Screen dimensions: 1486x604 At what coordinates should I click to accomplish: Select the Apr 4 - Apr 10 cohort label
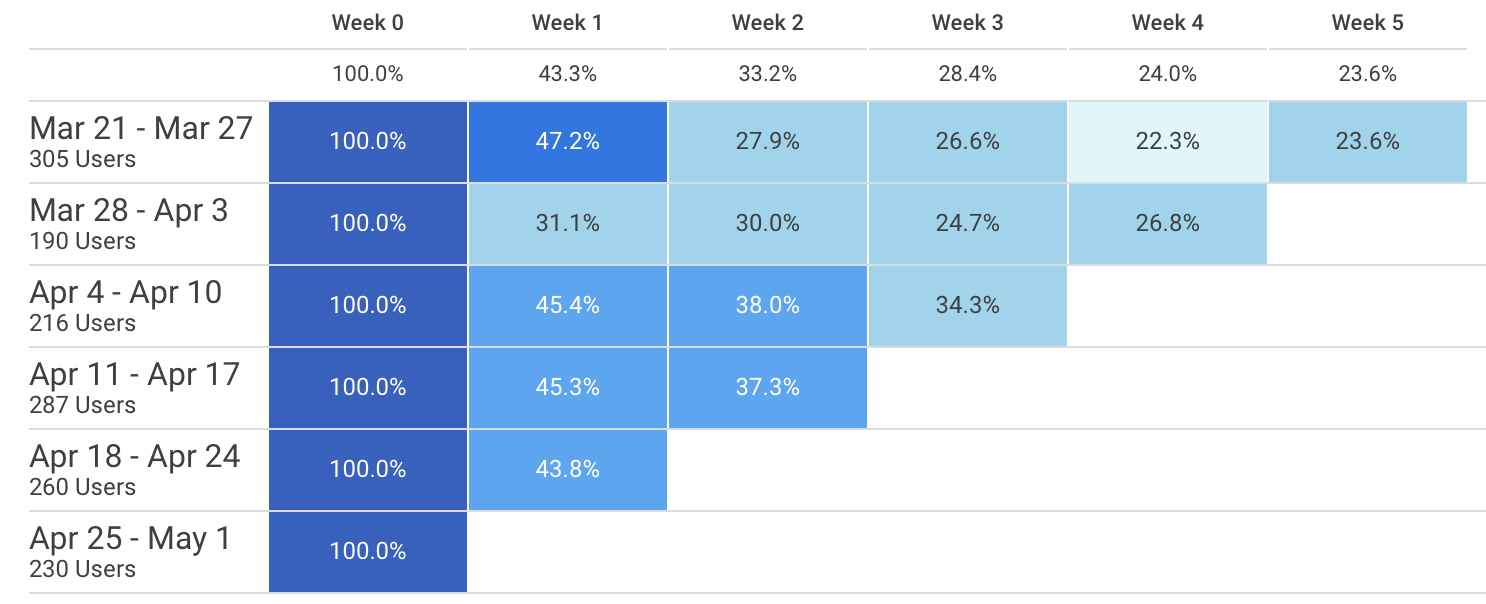(126, 293)
